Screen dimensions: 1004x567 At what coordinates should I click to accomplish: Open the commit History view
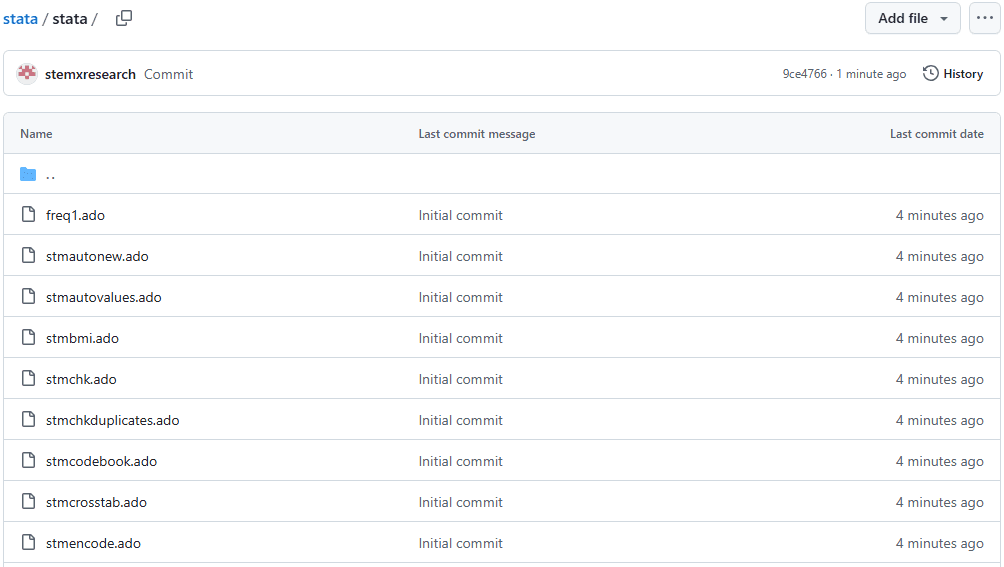point(953,74)
